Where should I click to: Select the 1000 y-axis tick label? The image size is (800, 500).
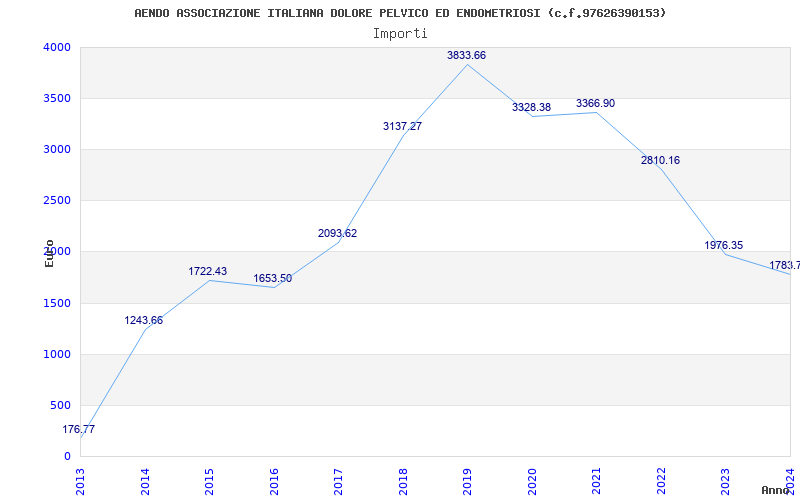coord(57,355)
